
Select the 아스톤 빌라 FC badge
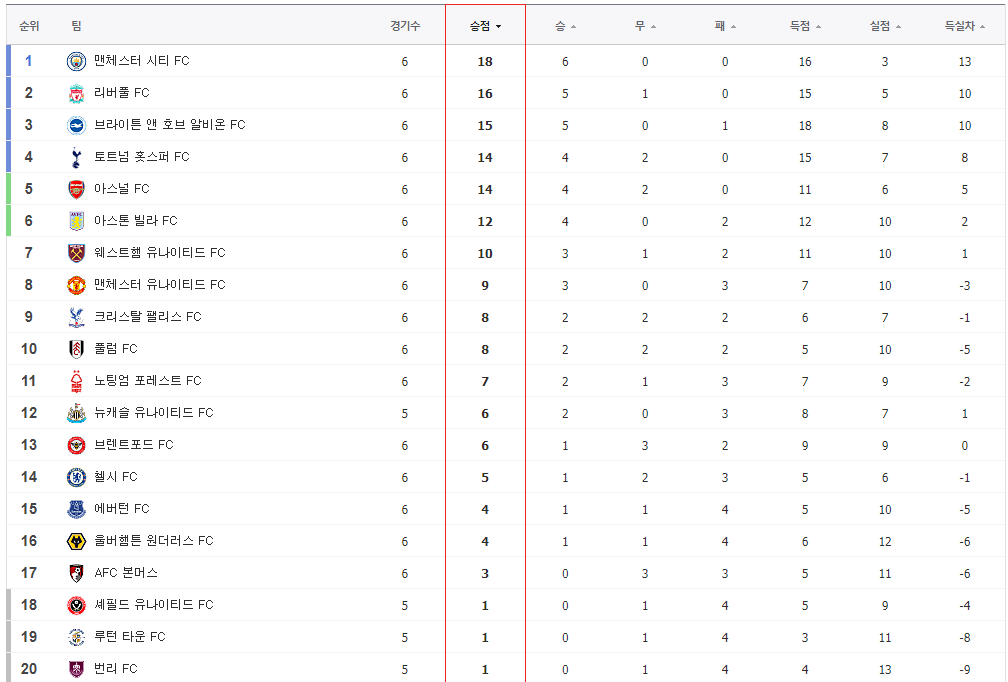tap(77, 220)
